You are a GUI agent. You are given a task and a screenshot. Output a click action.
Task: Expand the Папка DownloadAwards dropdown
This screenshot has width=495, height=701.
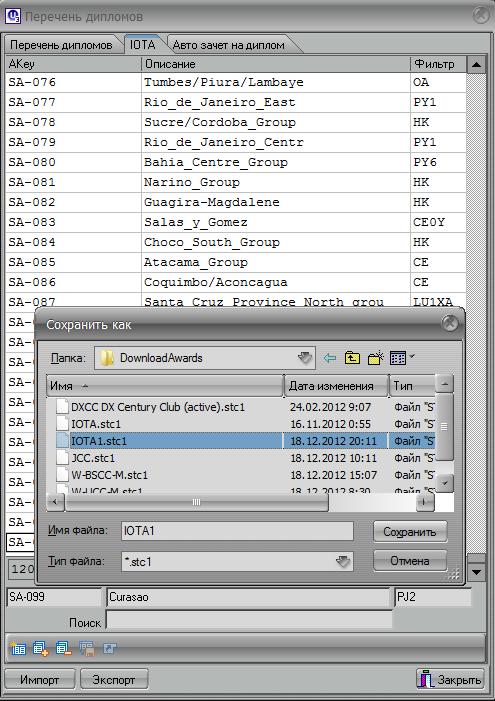[x=305, y=358]
